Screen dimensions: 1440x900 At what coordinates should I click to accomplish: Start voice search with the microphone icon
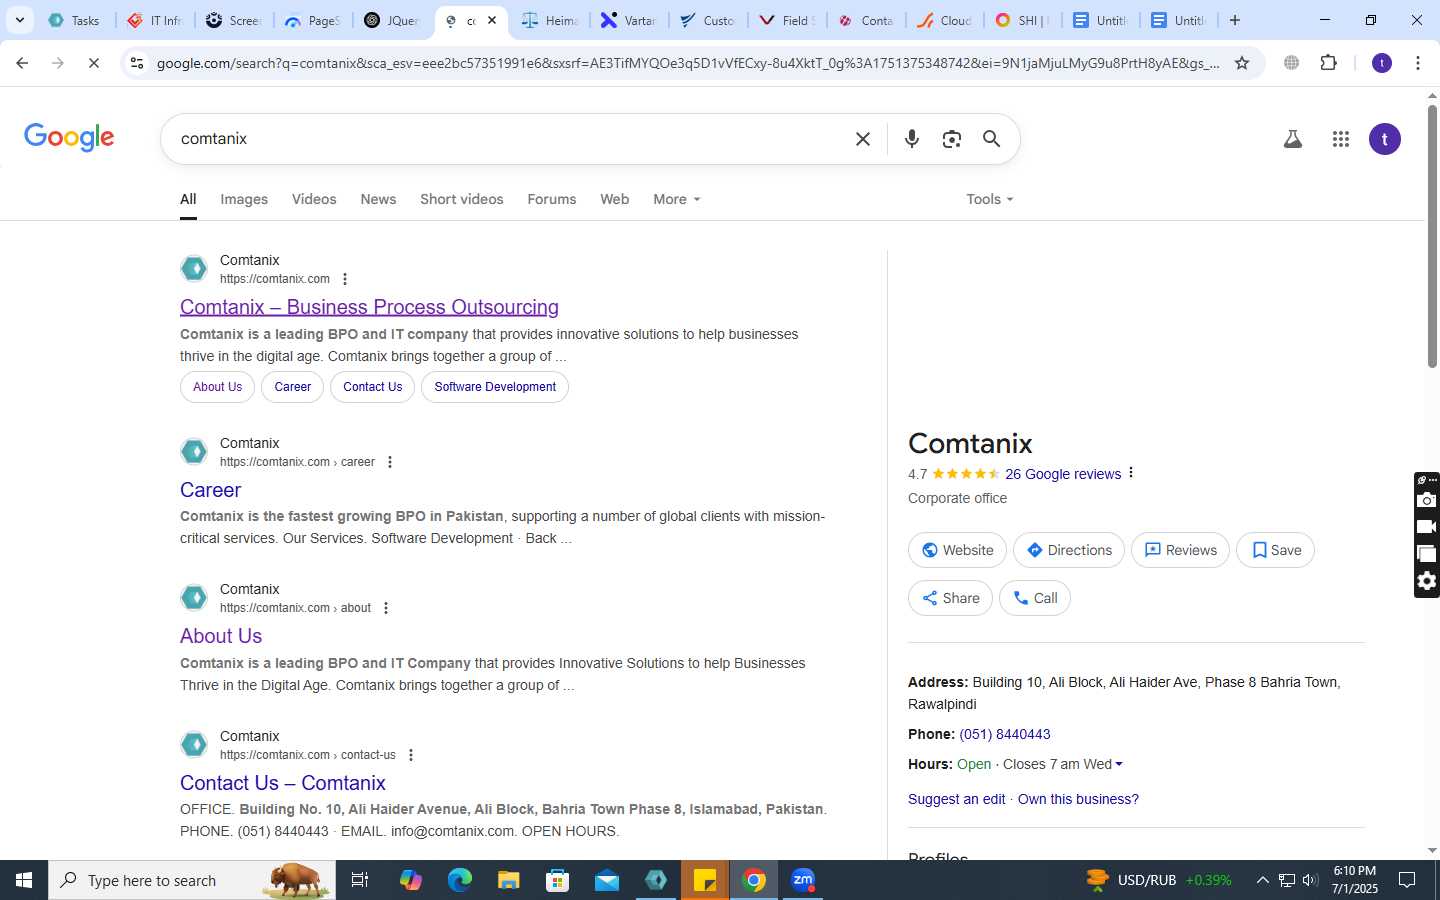[x=911, y=139]
